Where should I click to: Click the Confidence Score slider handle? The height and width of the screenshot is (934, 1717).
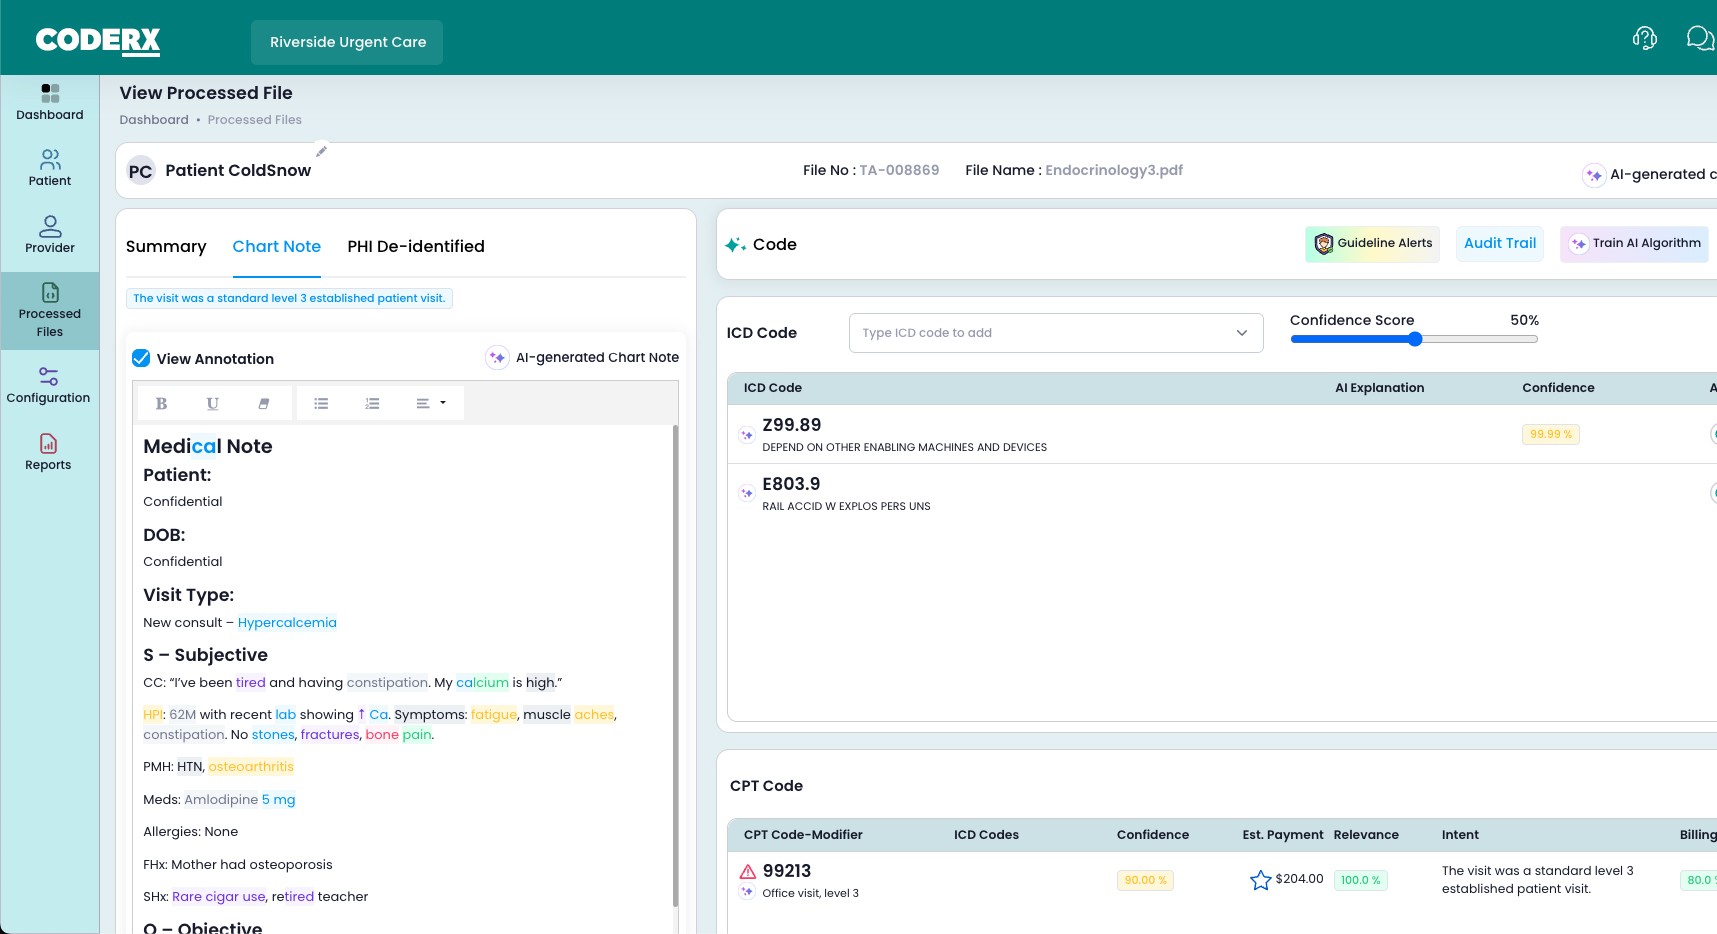(1415, 339)
